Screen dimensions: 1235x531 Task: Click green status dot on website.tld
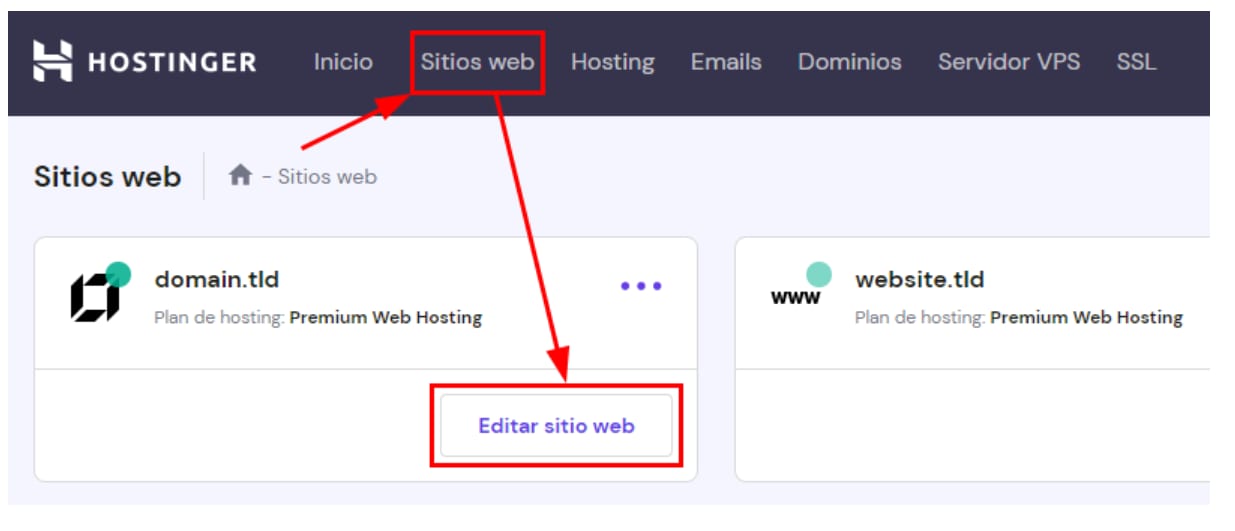819,274
